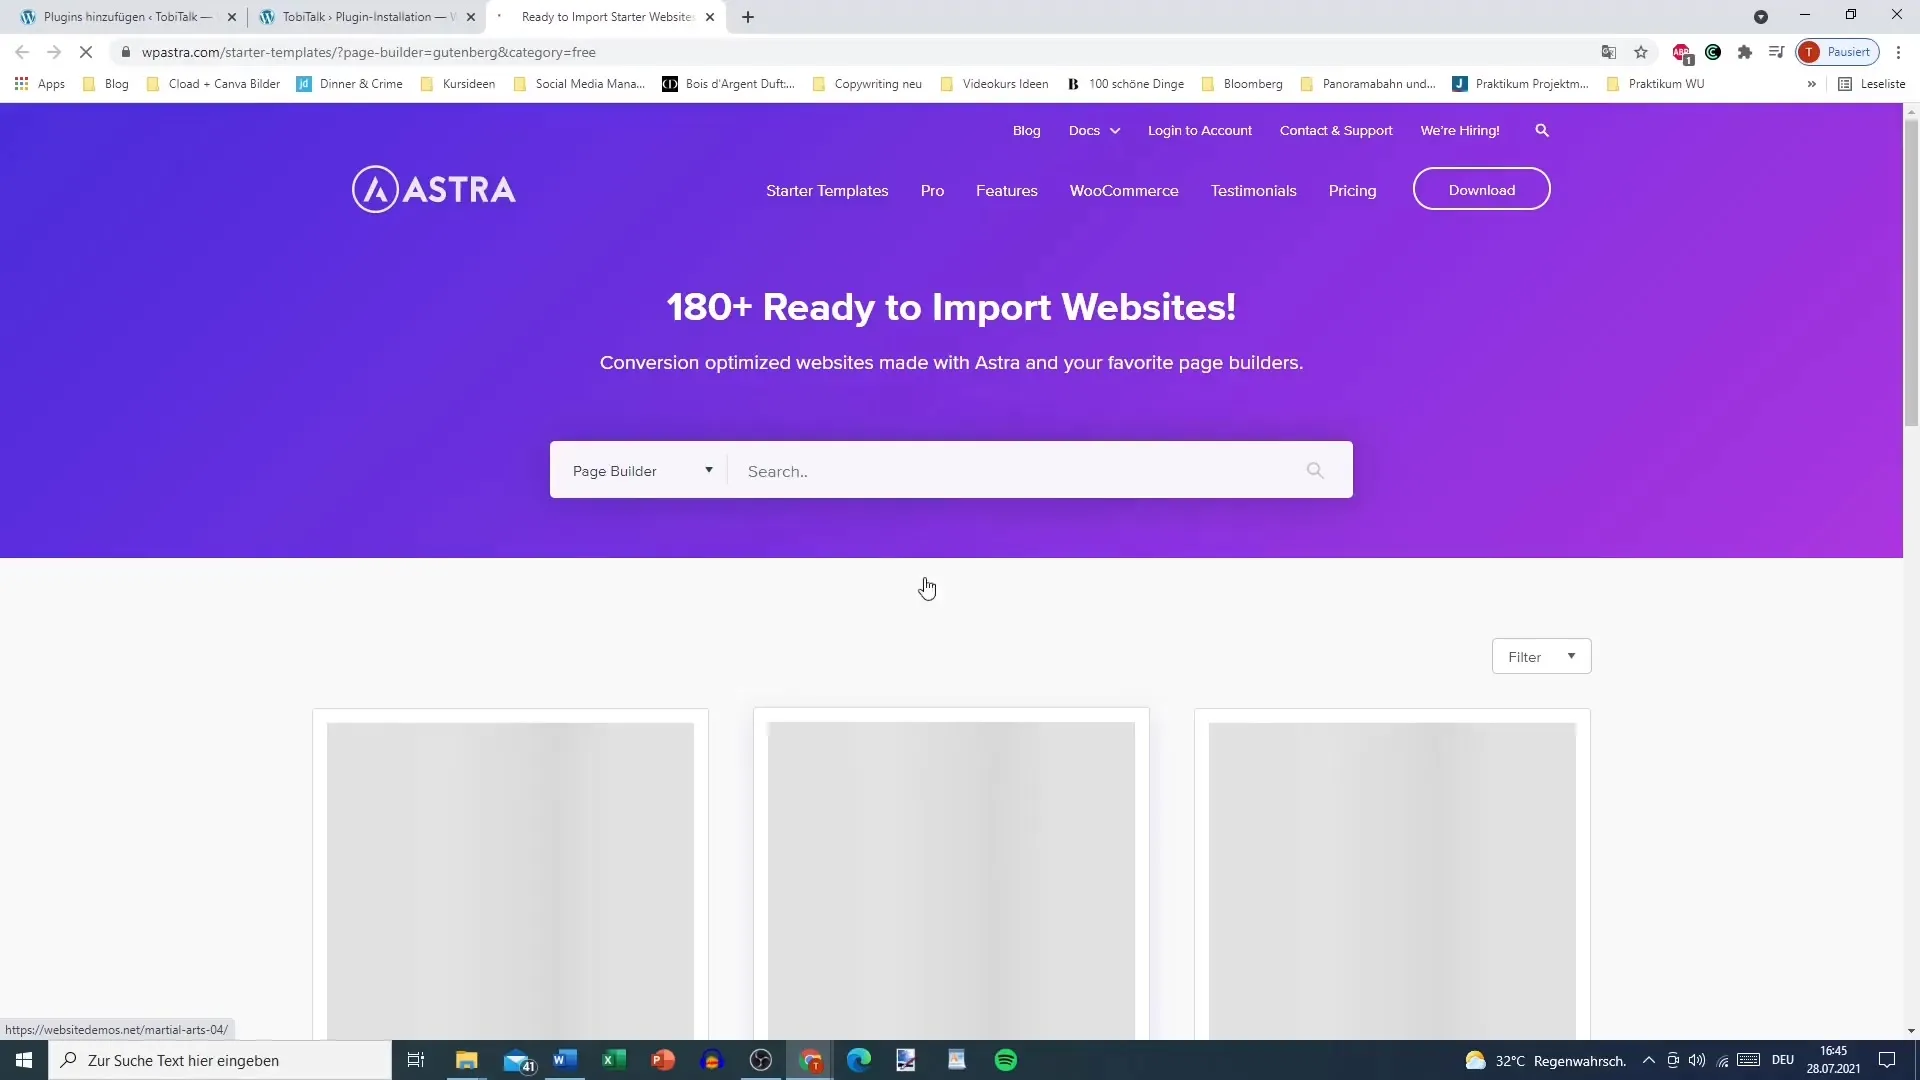Viewport: 1920px width, 1080px height.
Task: Click the browser address bar URL
Action: click(x=368, y=52)
